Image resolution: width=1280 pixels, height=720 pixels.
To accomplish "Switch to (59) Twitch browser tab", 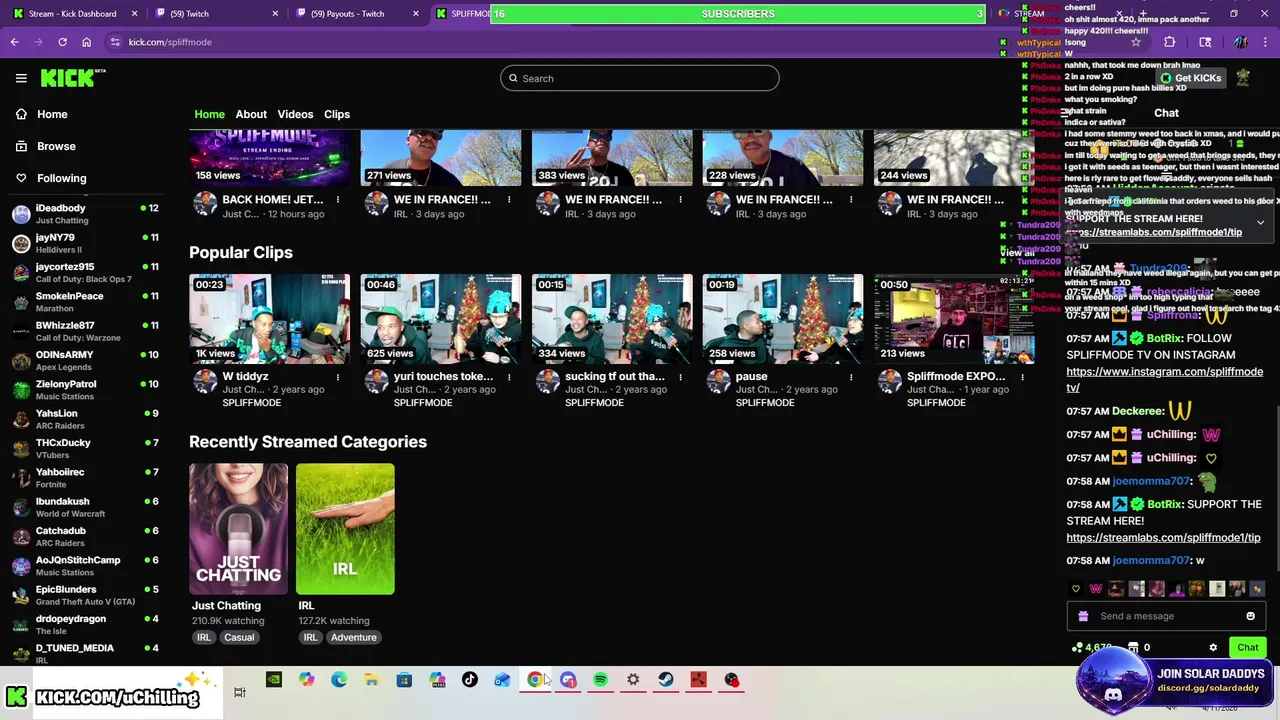I will coord(190,14).
